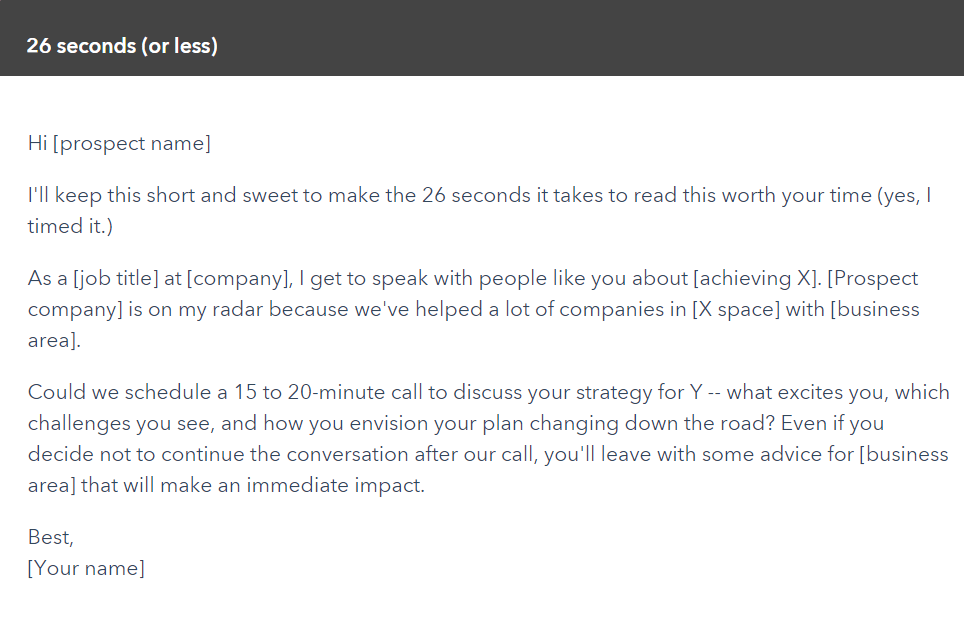The width and height of the screenshot is (964, 638).
Task: Click the "26 seconds (or less)" header title
Action: 122,46
